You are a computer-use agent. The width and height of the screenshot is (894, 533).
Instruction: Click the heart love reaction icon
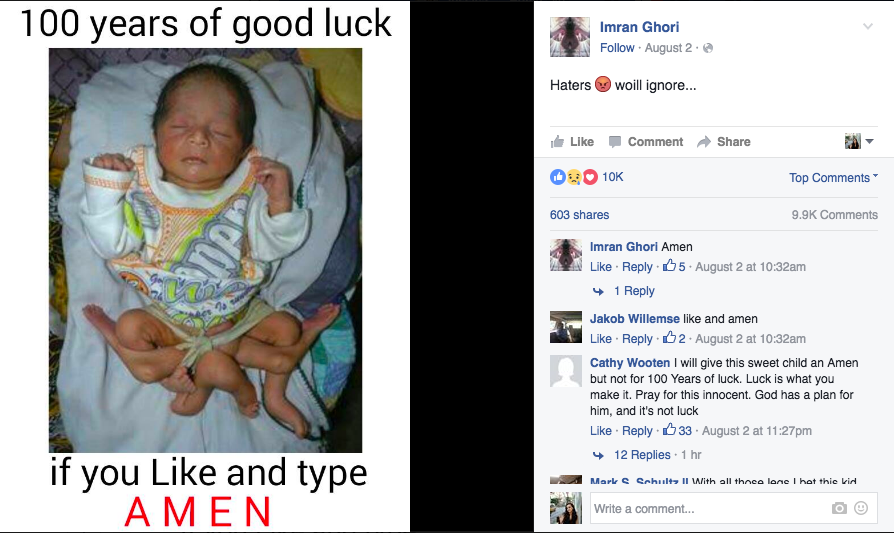pyautogui.click(x=590, y=177)
